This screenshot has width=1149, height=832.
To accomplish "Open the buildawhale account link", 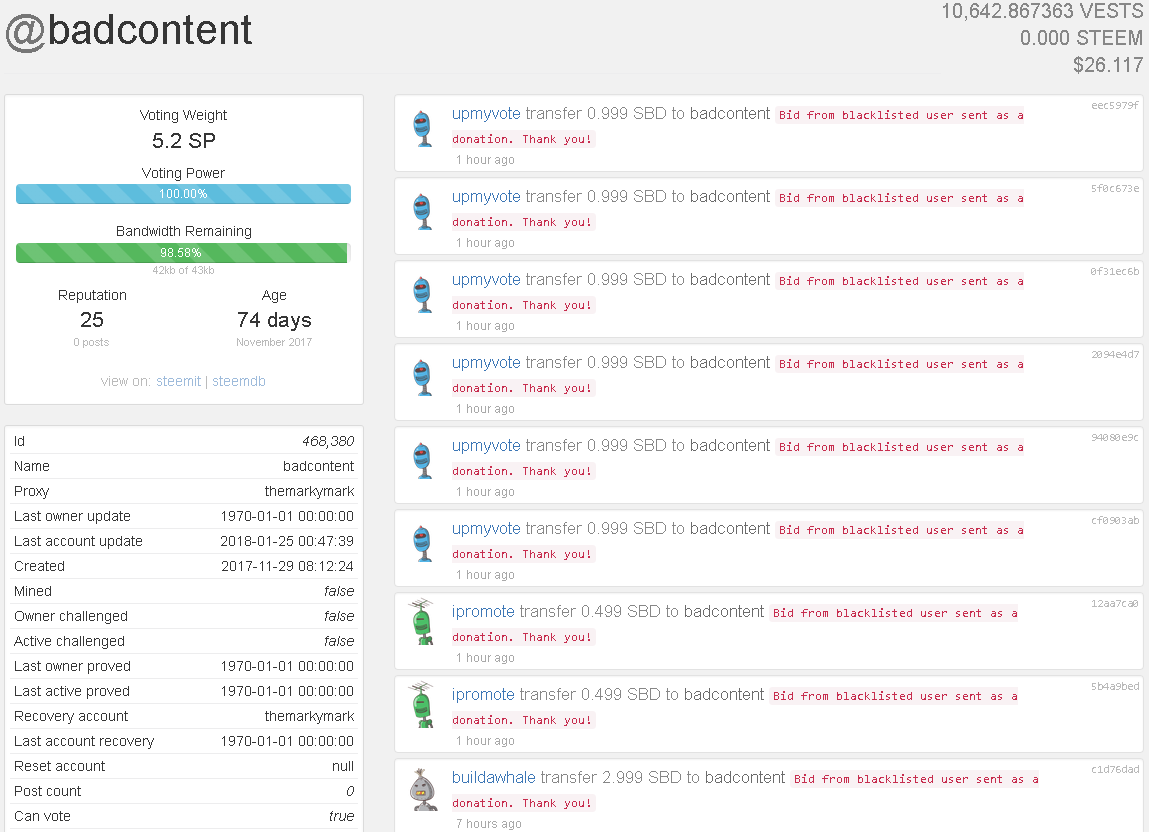I will [493, 777].
